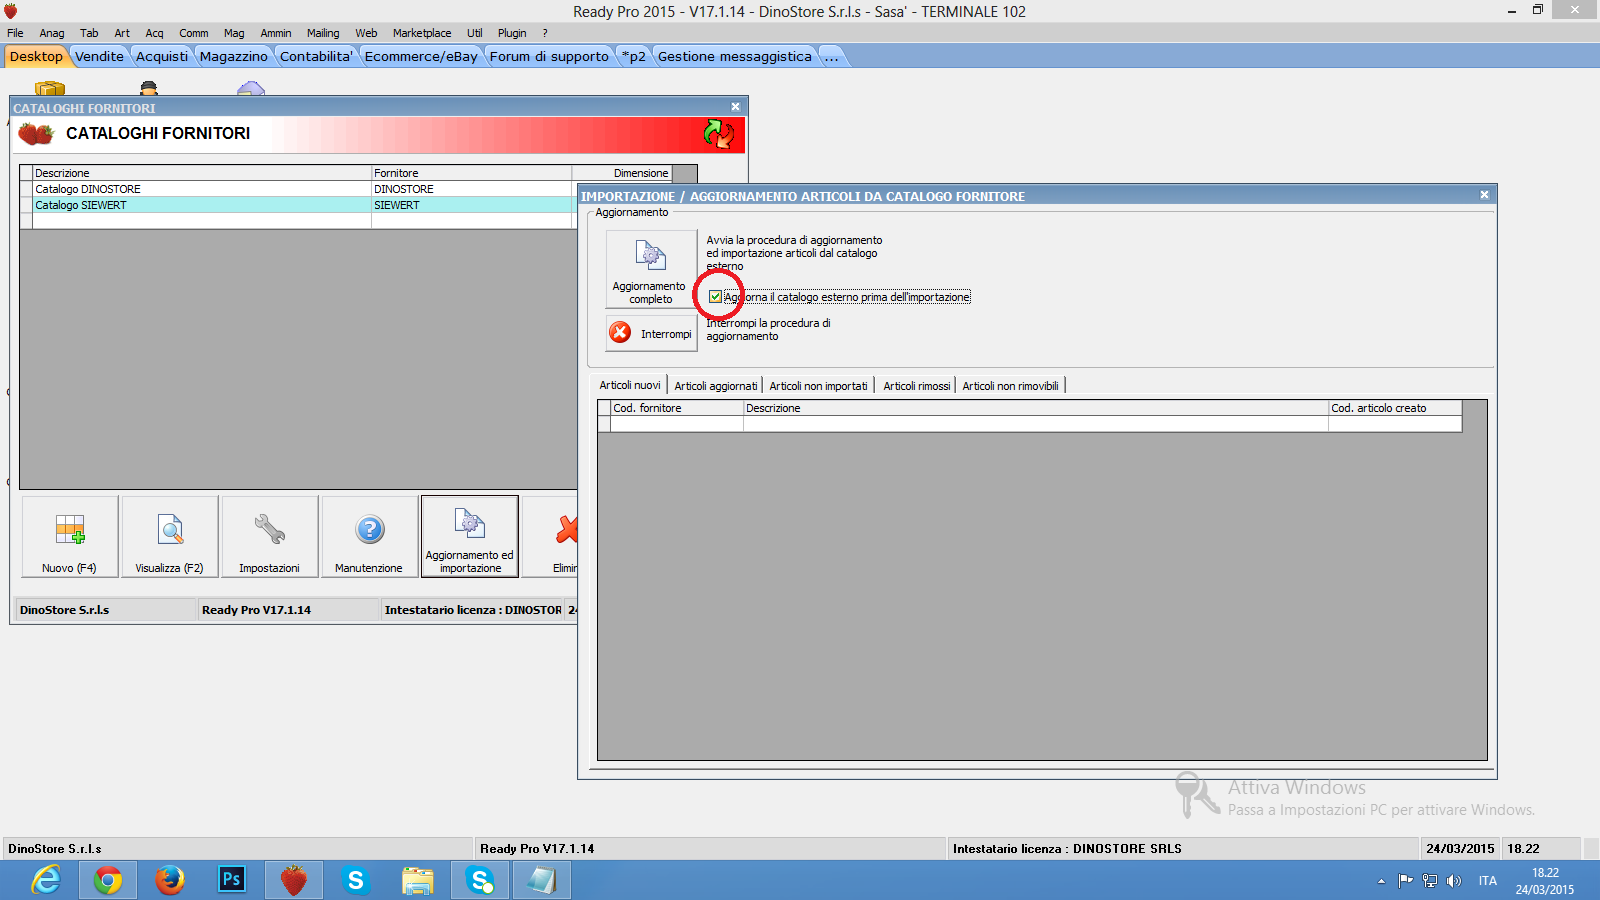Click SIEWERT supplier cell

pyautogui.click(x=471, y=205)
